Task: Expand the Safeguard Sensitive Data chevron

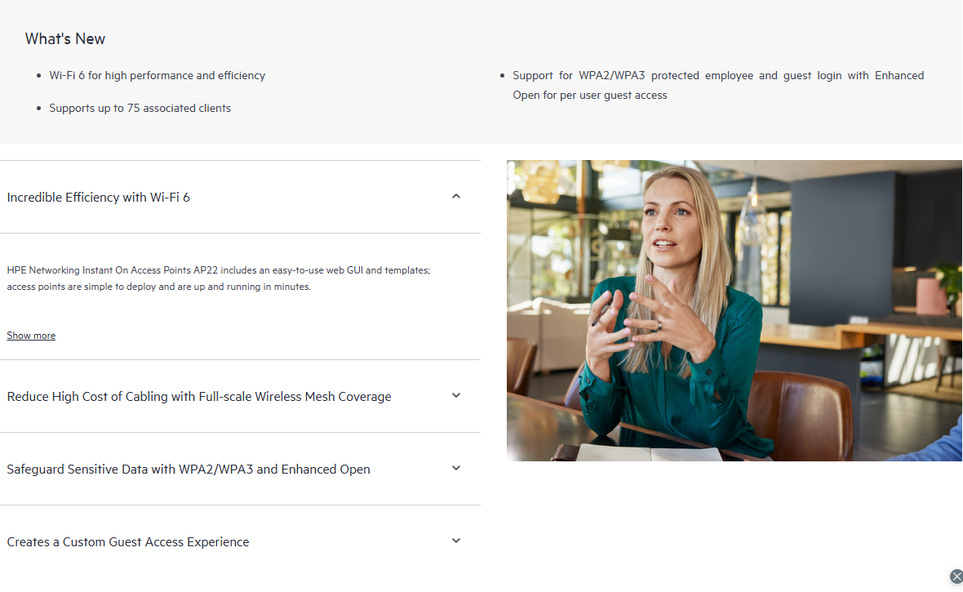Action: pyautogui.click(x=456, y=468)
